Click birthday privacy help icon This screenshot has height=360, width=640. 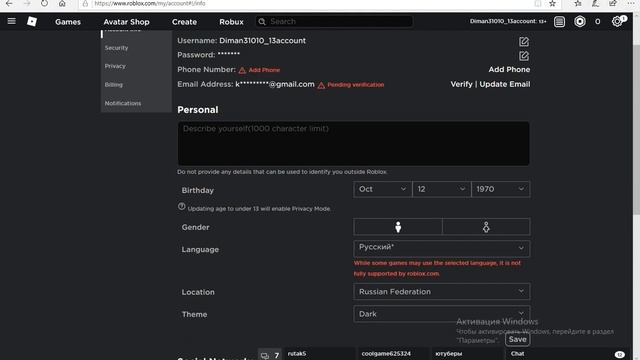coord(182,207)
